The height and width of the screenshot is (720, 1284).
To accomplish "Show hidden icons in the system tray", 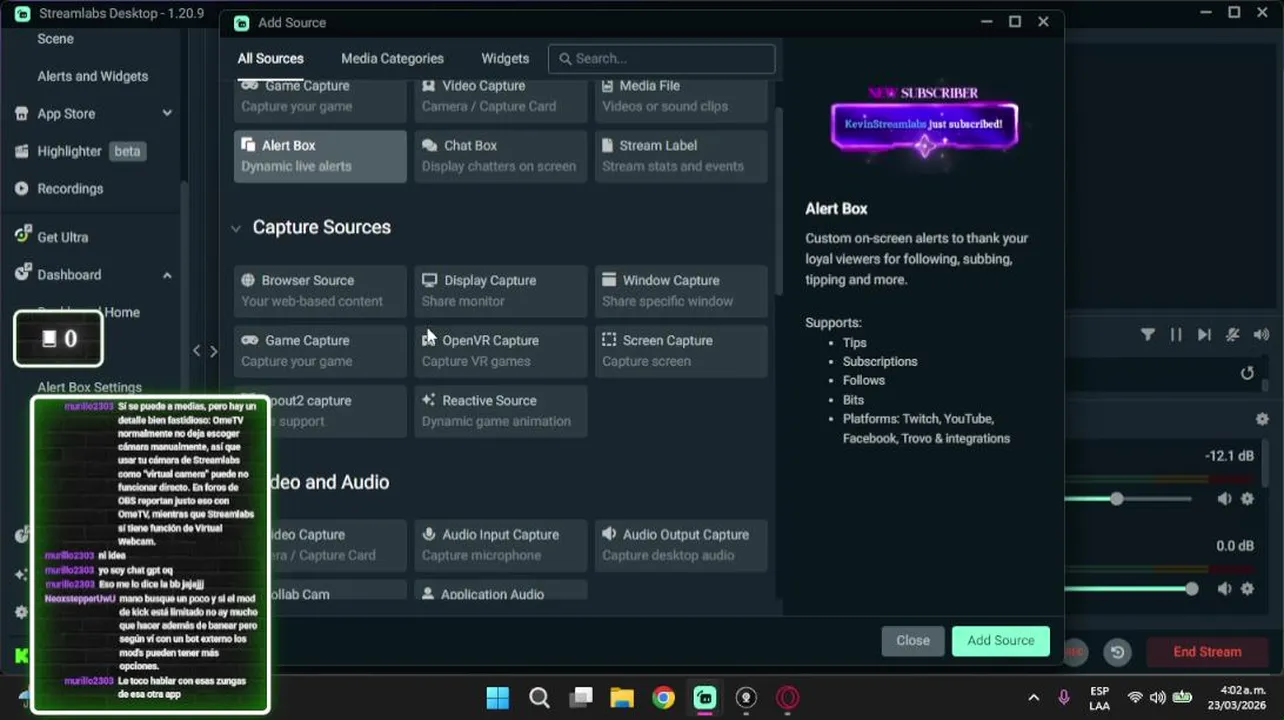I will [1033, 697].
